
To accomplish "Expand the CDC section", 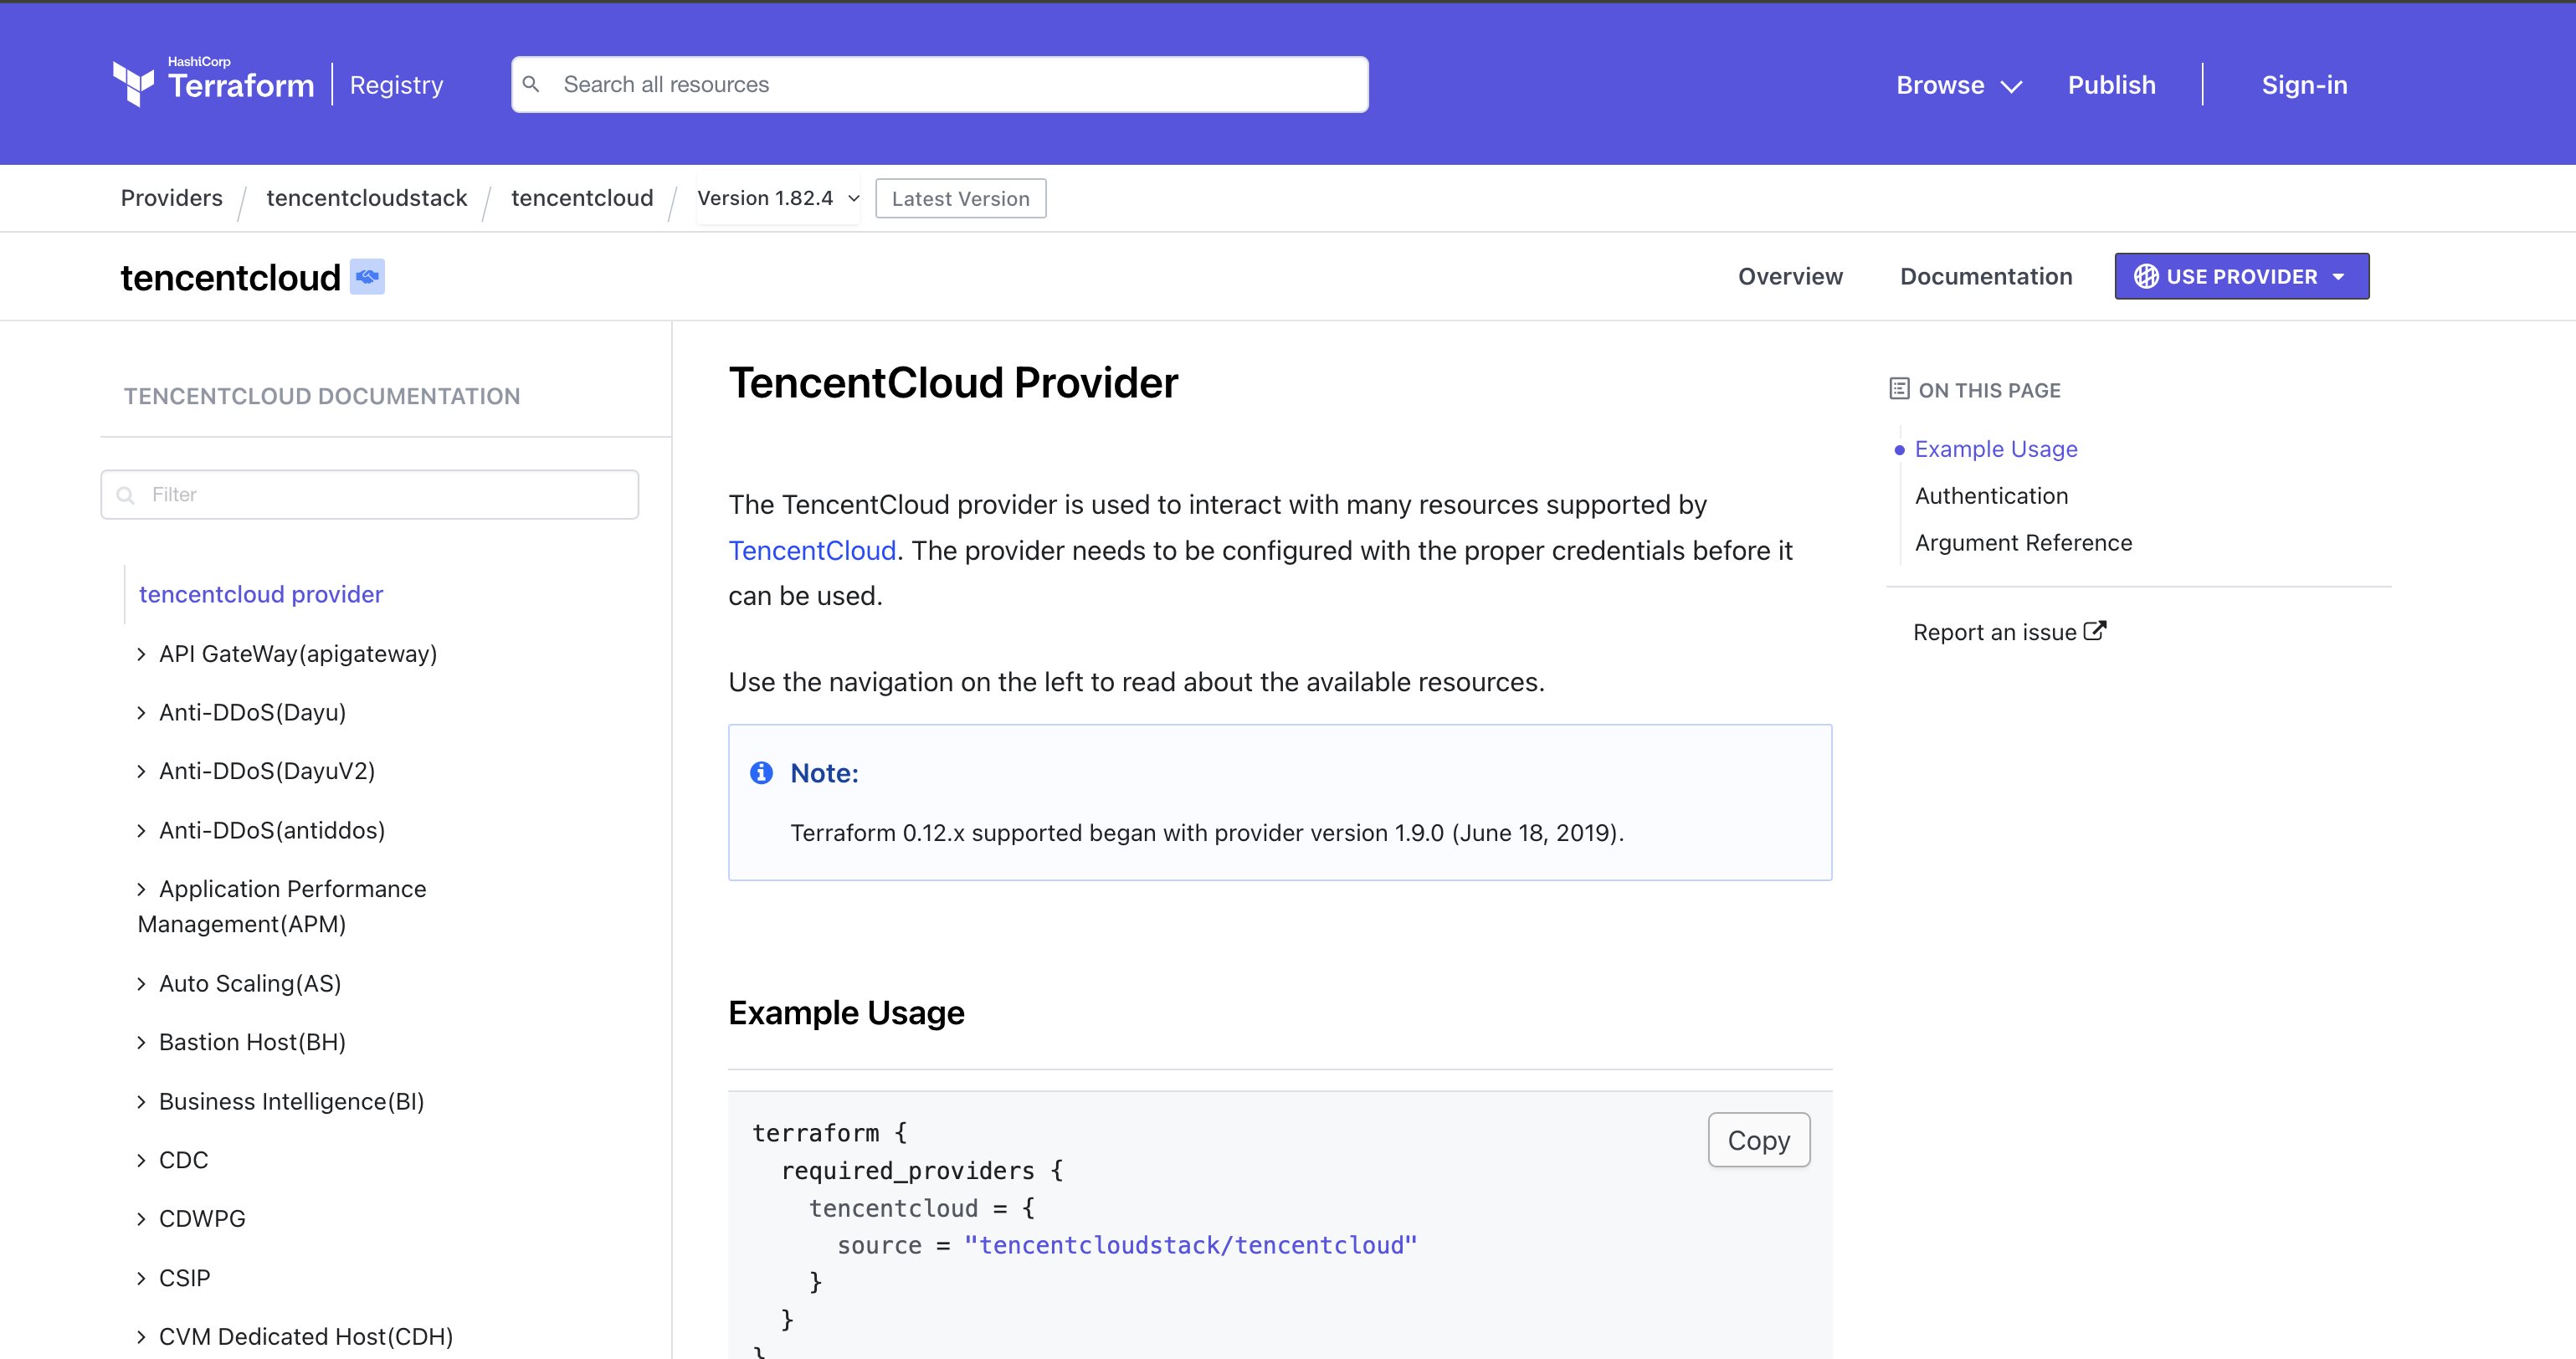I will pos(173,1160).
